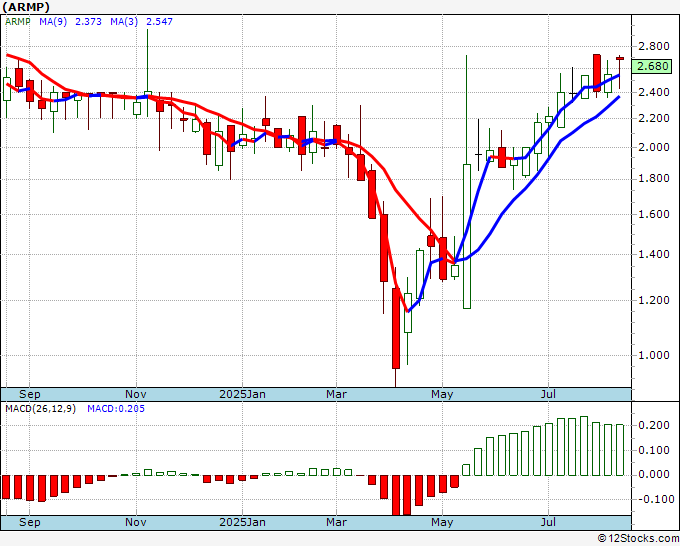The height and width of the screenshot is (546, 680).
Task: Open the 12Stocks.com copyright link
Action: click(638, 539)
